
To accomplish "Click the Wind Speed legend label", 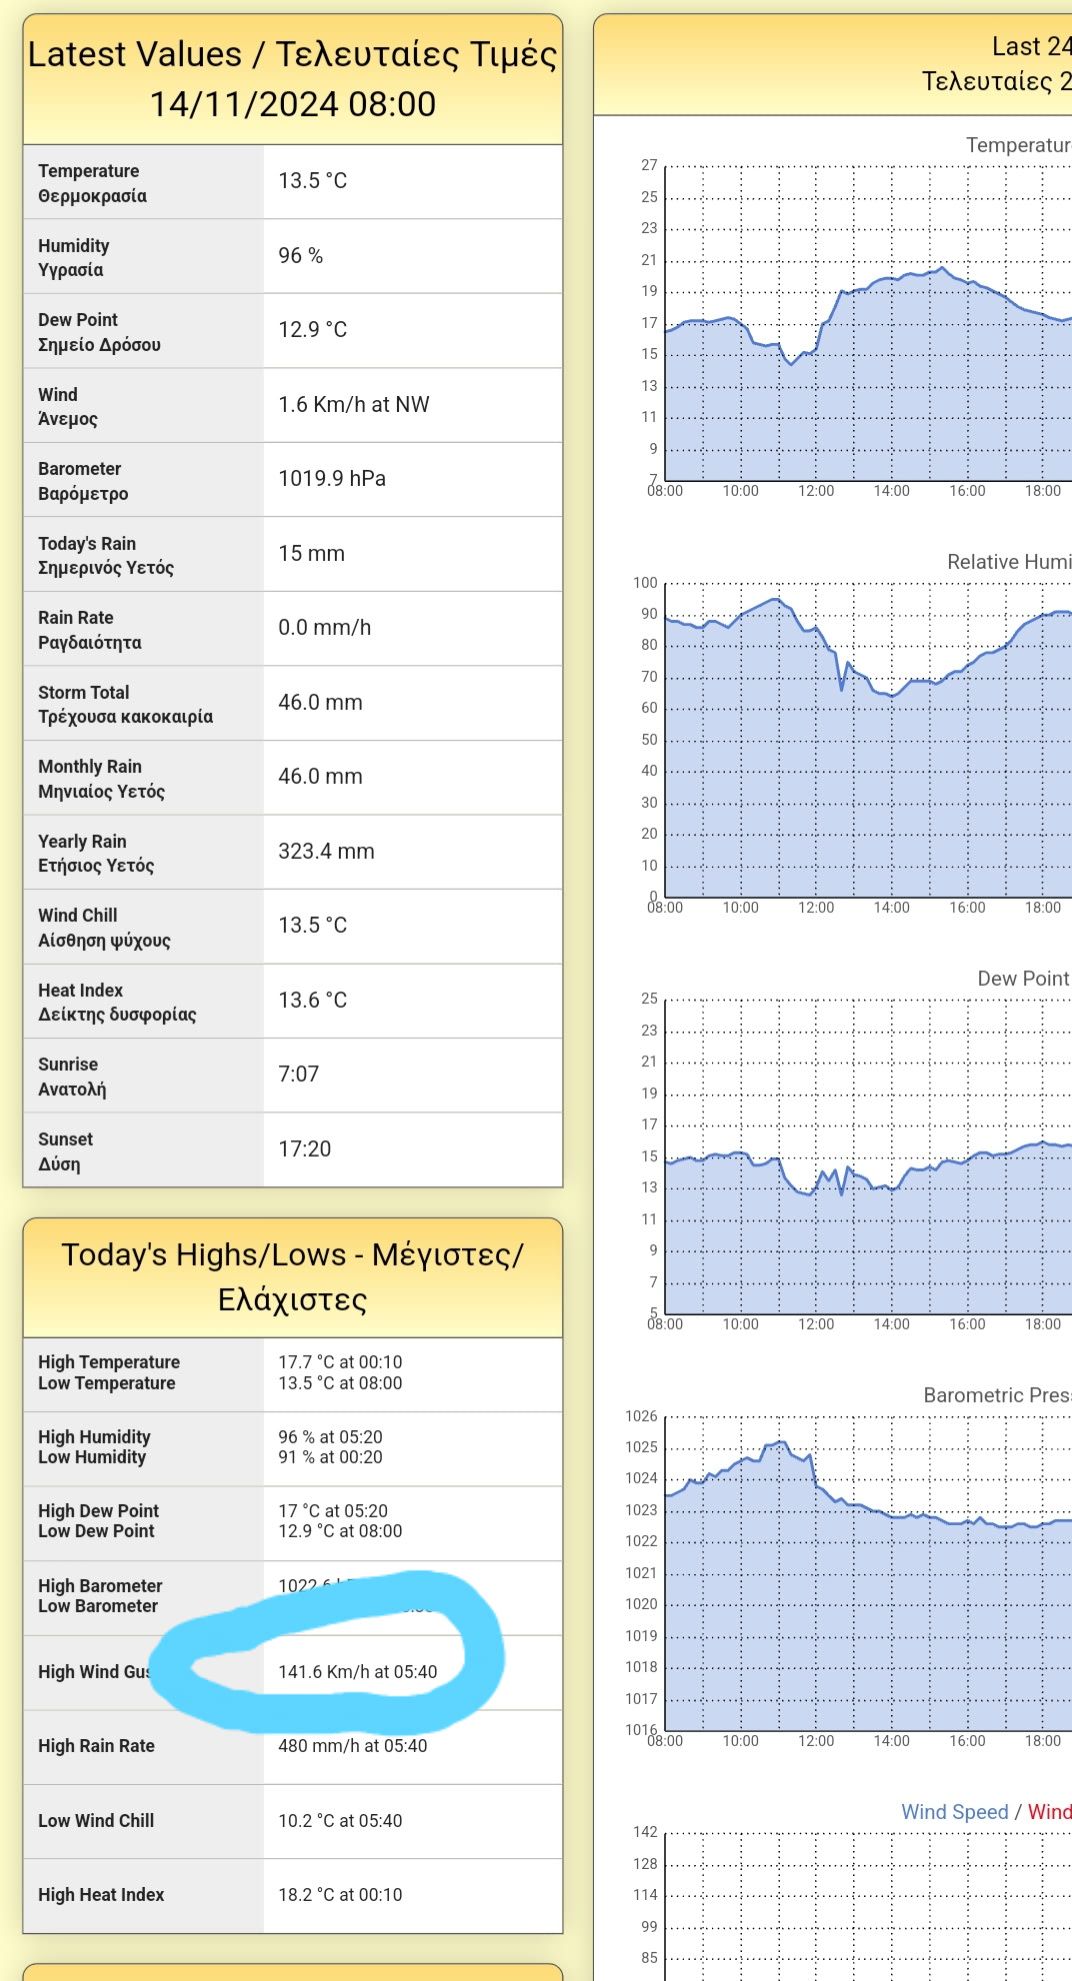I will pos(954,1811).
